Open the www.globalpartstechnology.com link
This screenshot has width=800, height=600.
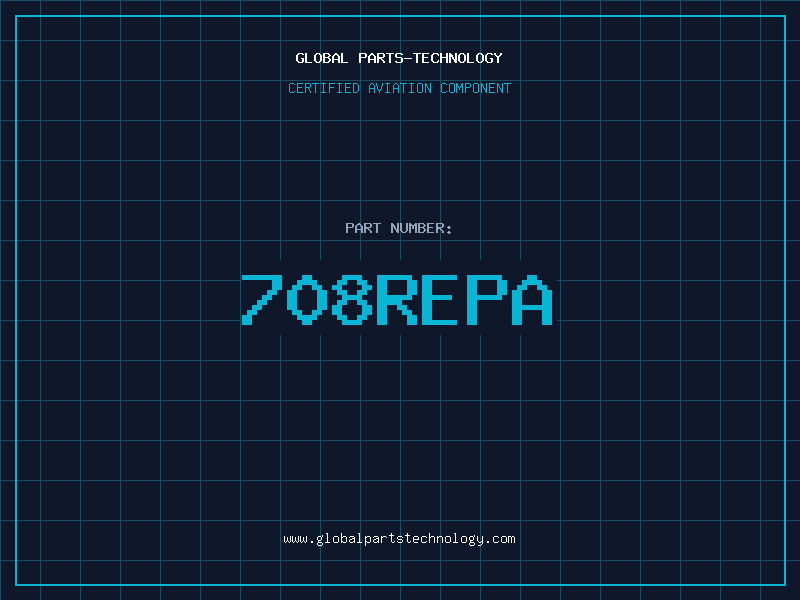pyautogui.click(x=399, y=539)
